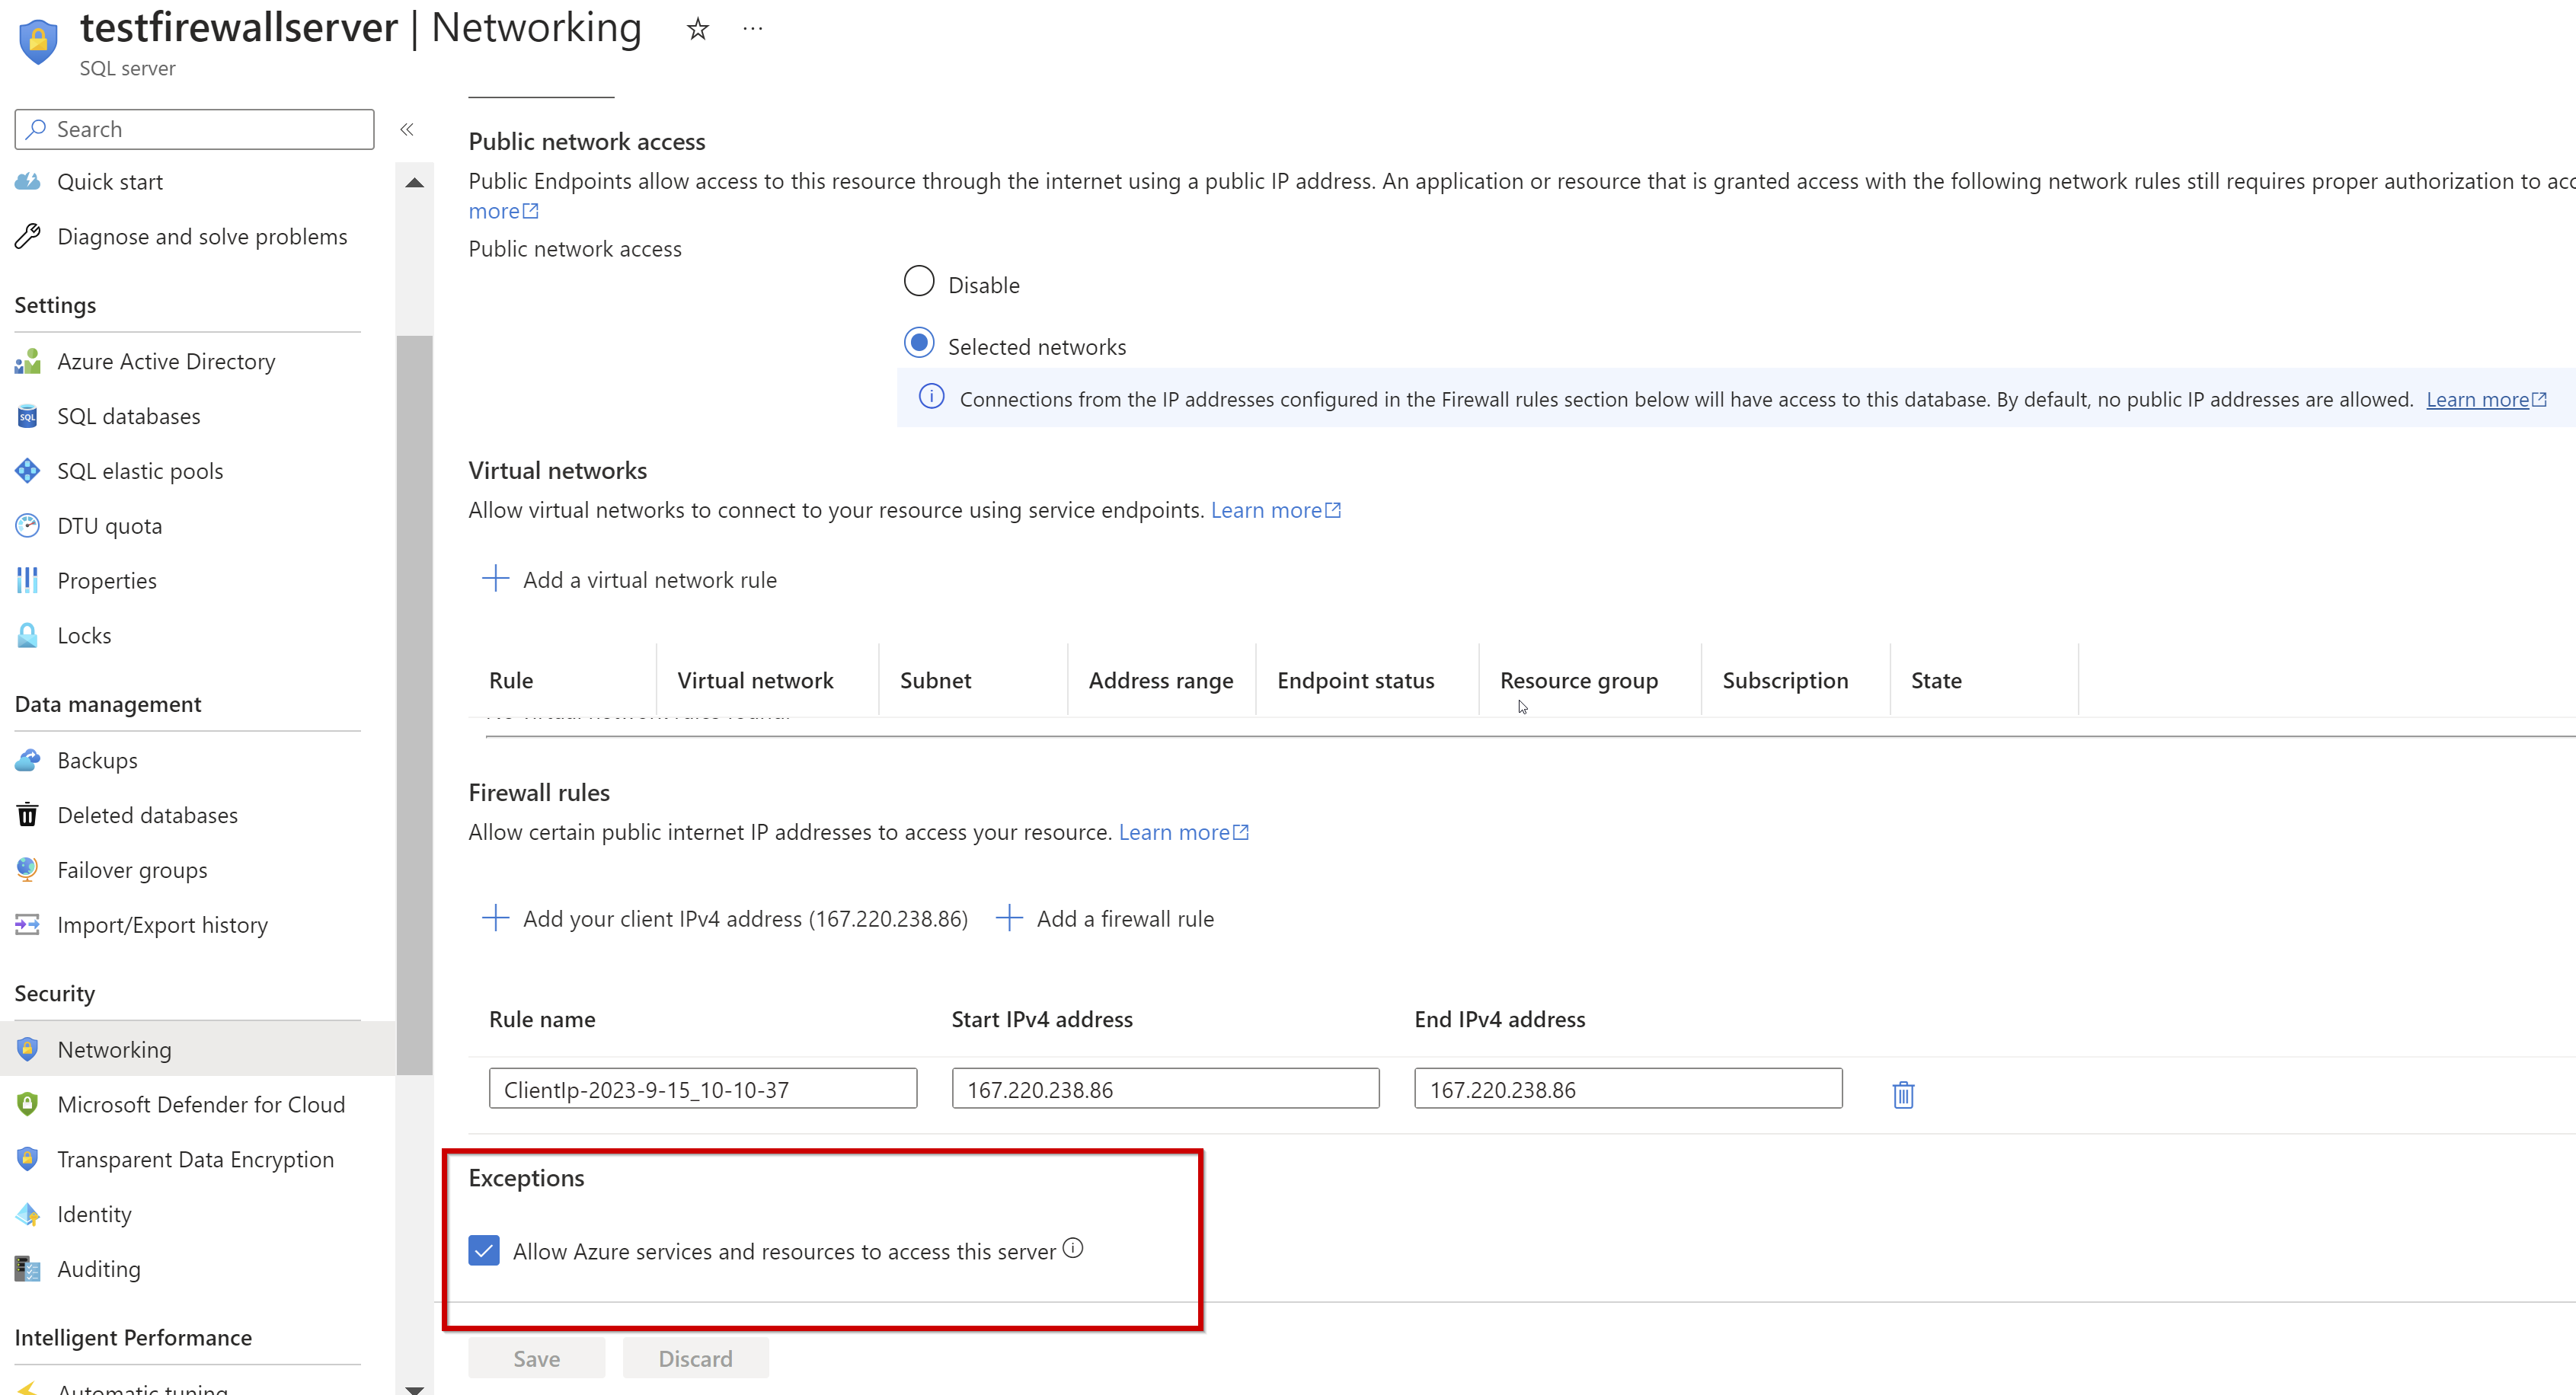
Task: Delete the ClientIp firewall rule via trash icon
Action: pyautogui.click(x=1903, y=1094)
